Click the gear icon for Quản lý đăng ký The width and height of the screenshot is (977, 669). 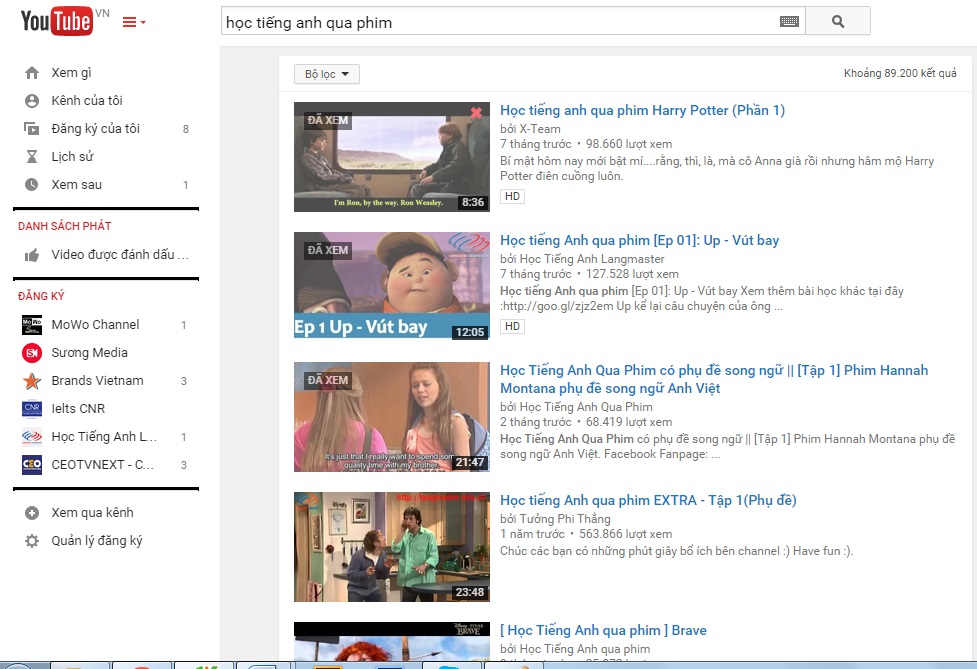32,541
